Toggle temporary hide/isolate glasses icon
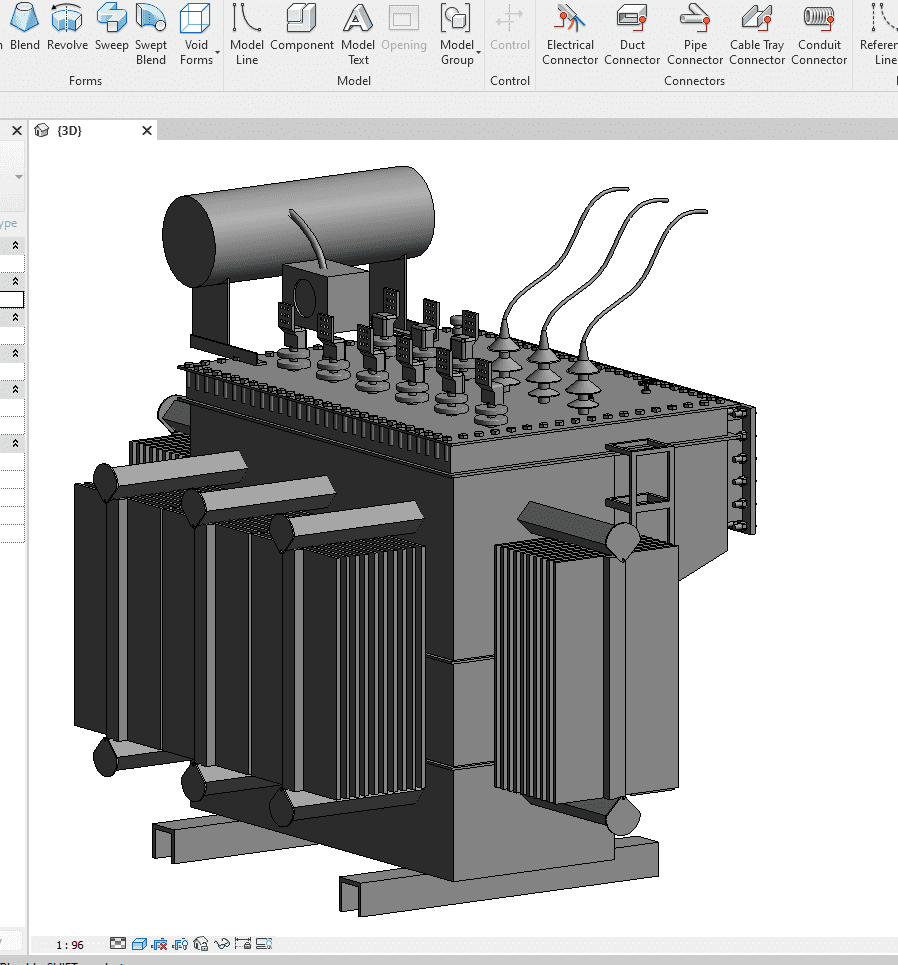The width and height of the screenshot is (898, 965). pyautogui.click(x=222, y=943)
